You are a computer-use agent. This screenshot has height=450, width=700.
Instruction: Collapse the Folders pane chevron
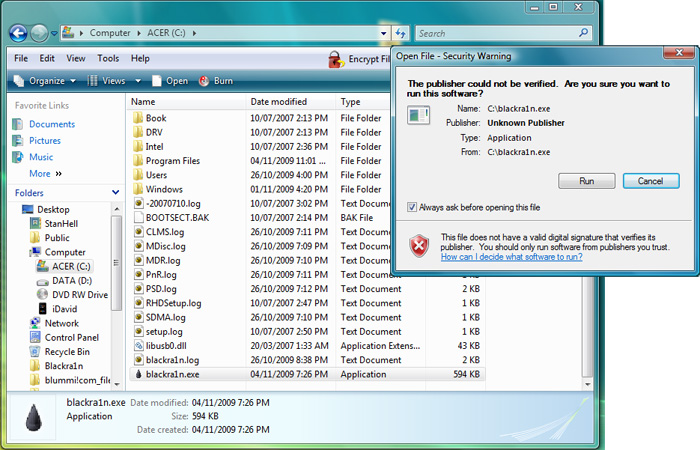116,192
